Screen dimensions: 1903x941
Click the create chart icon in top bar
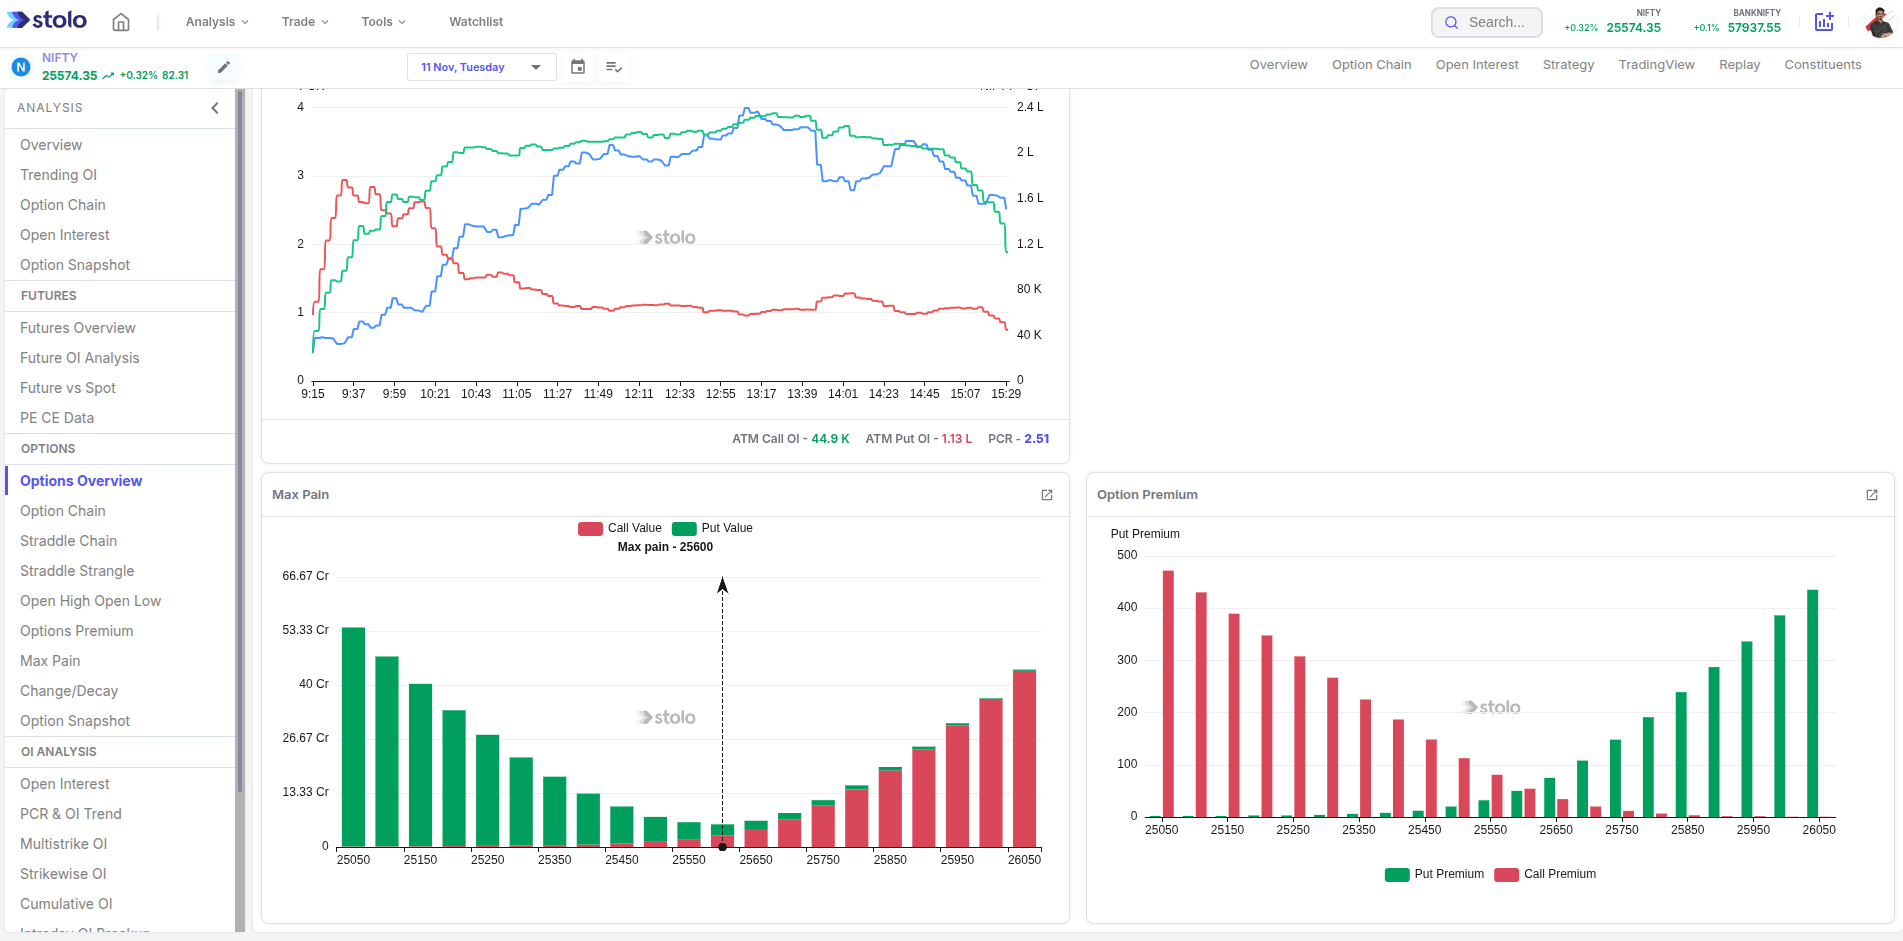[1824, 21]
